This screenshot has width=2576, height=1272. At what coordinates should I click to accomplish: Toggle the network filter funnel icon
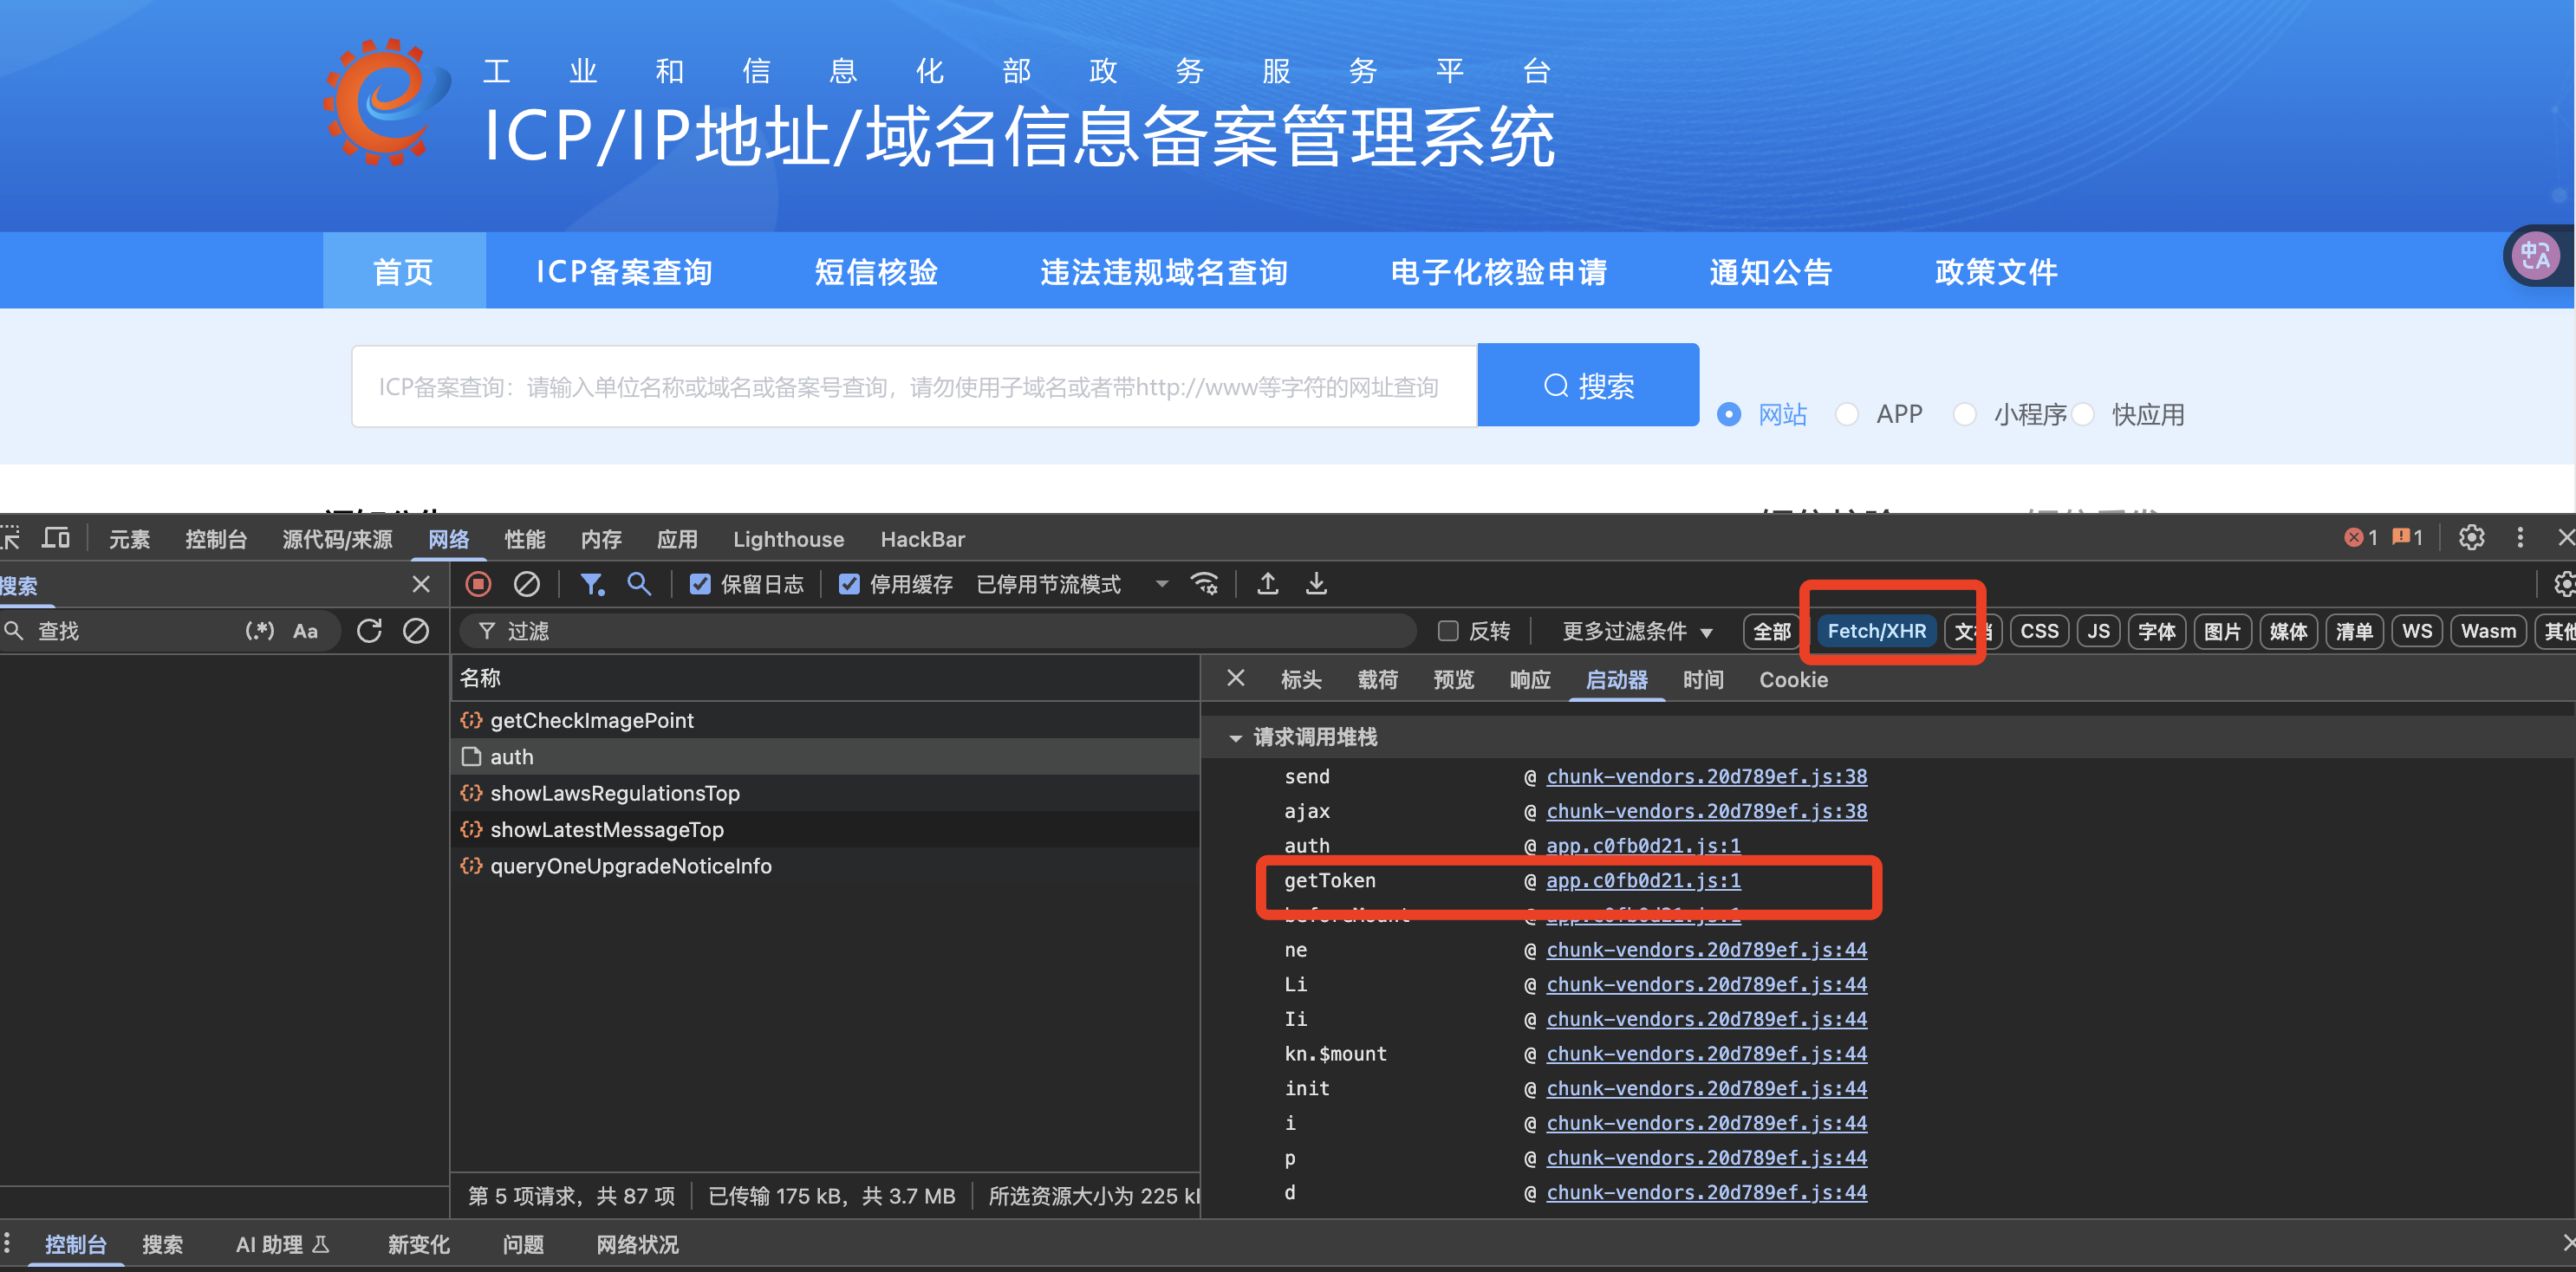point(592,584)
